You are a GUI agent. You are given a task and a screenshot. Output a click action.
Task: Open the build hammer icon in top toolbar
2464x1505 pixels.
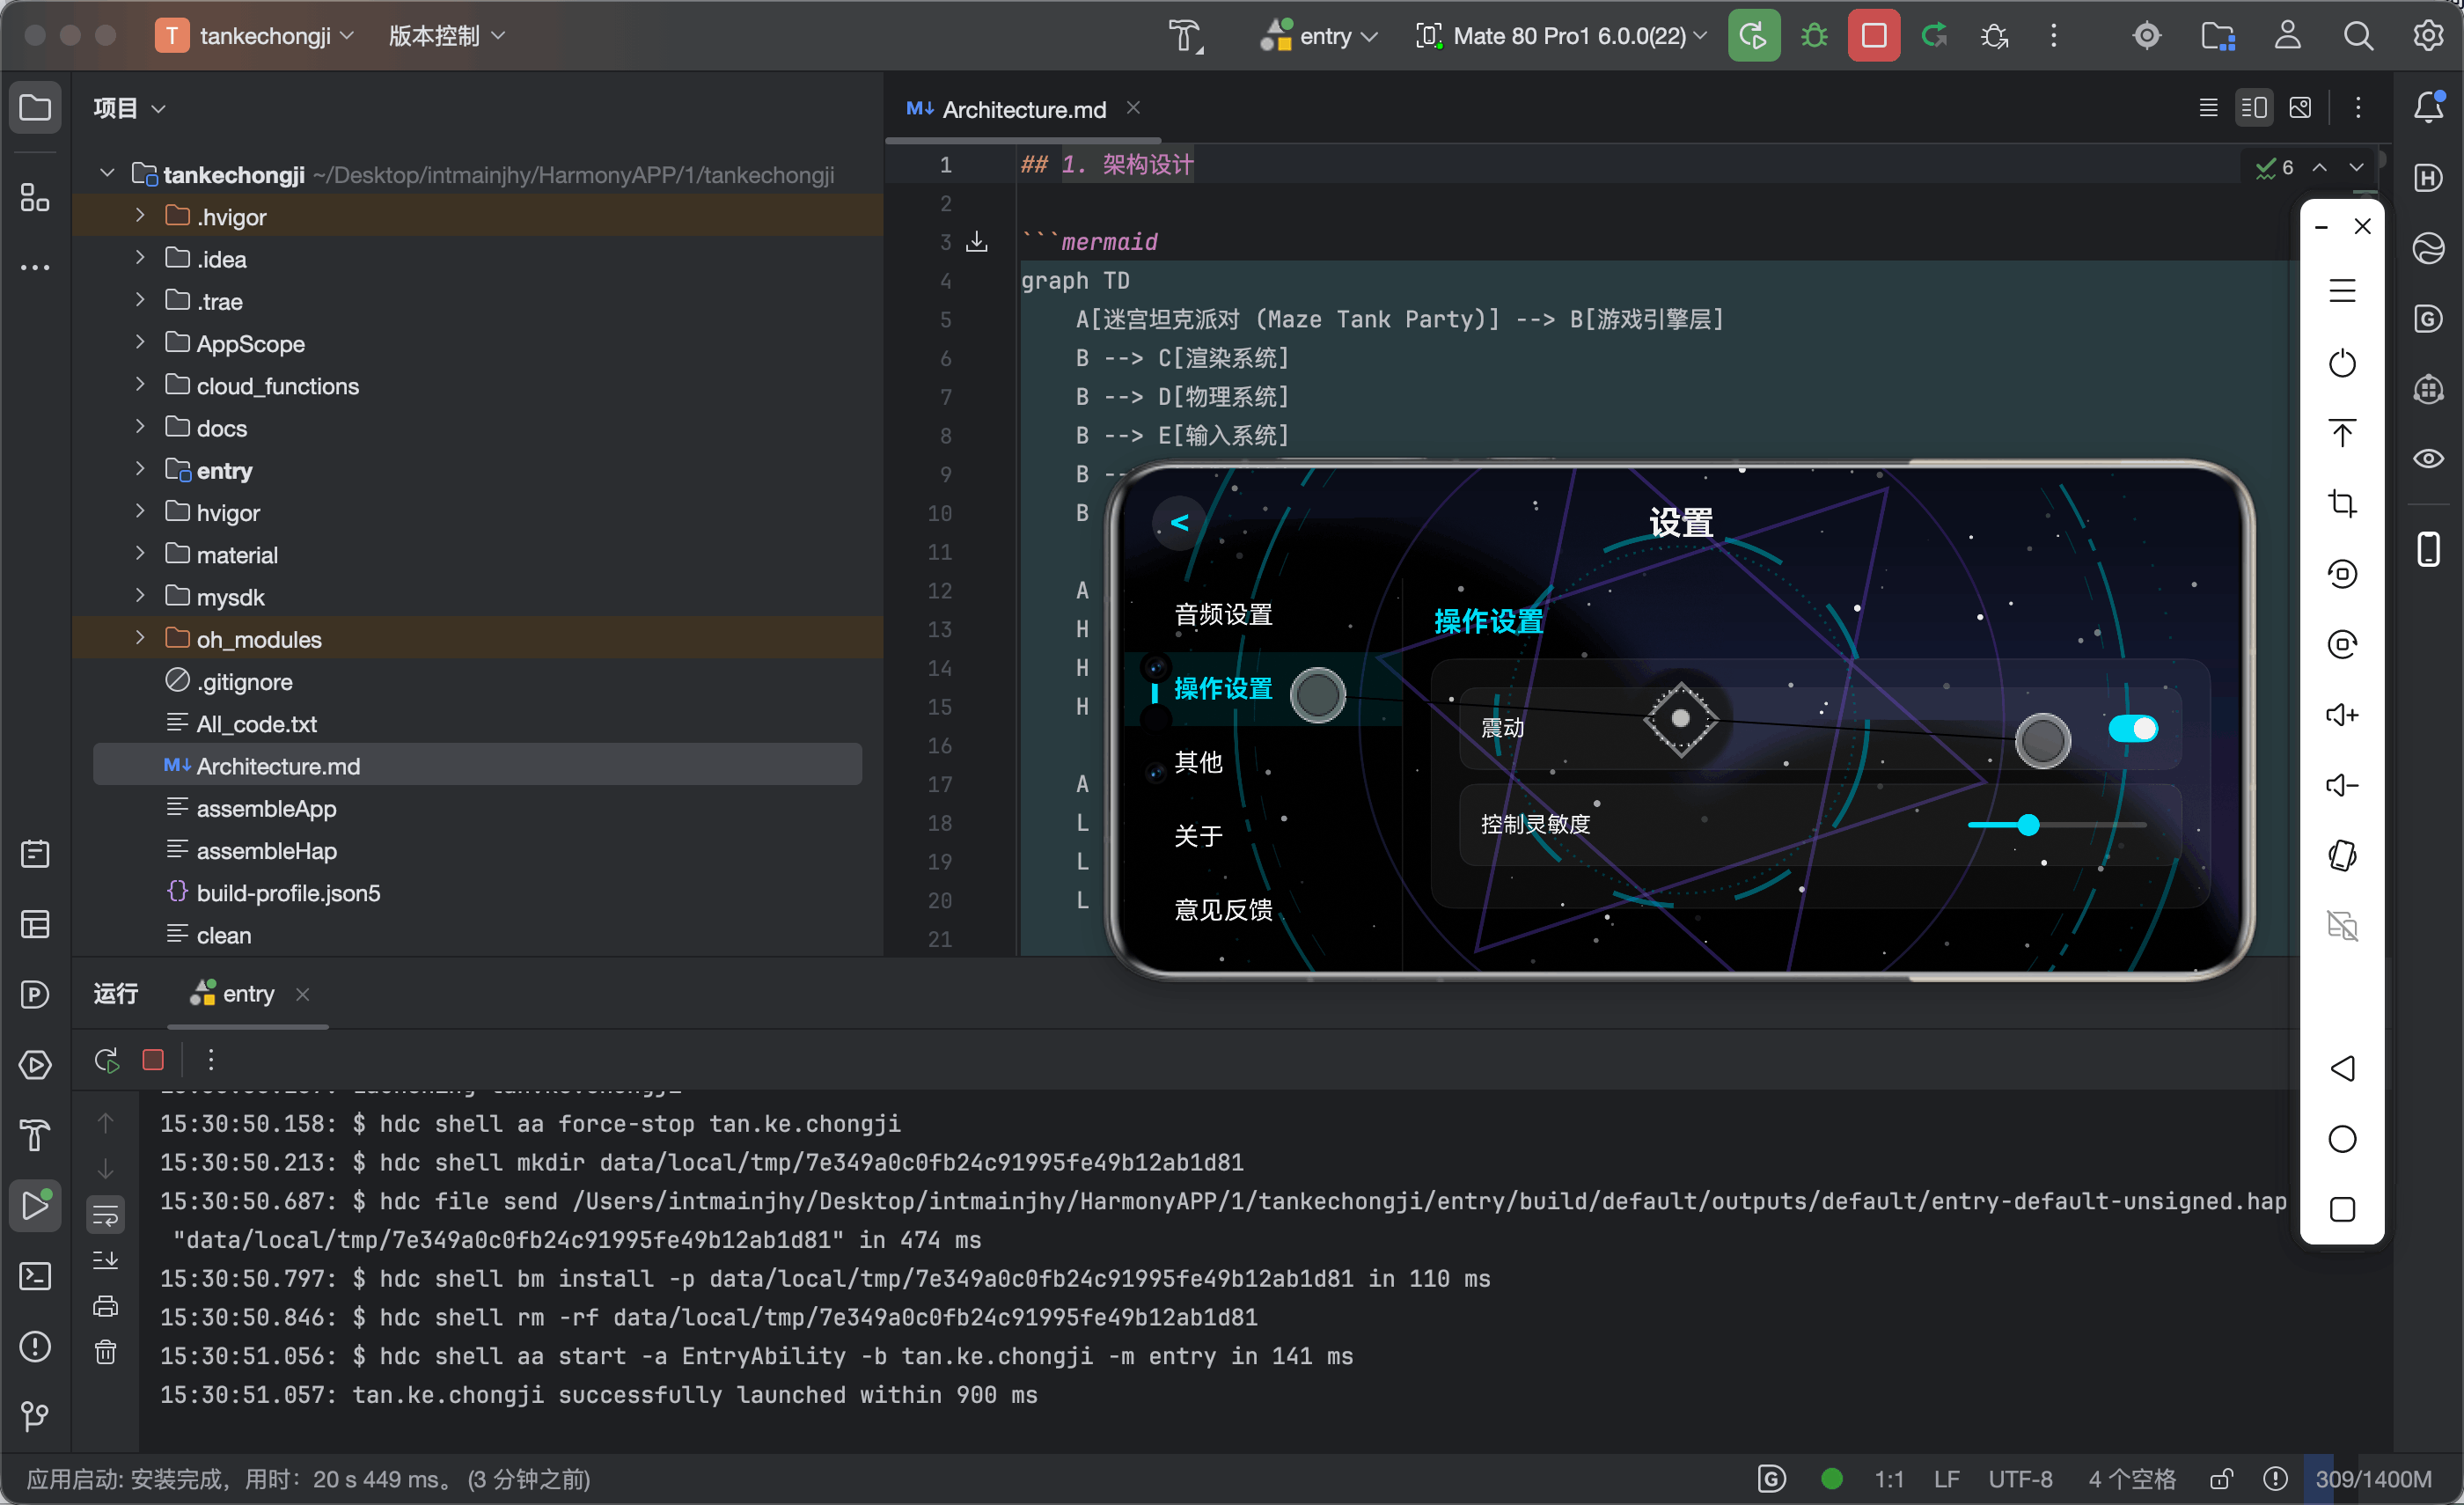coord(1185,36)
